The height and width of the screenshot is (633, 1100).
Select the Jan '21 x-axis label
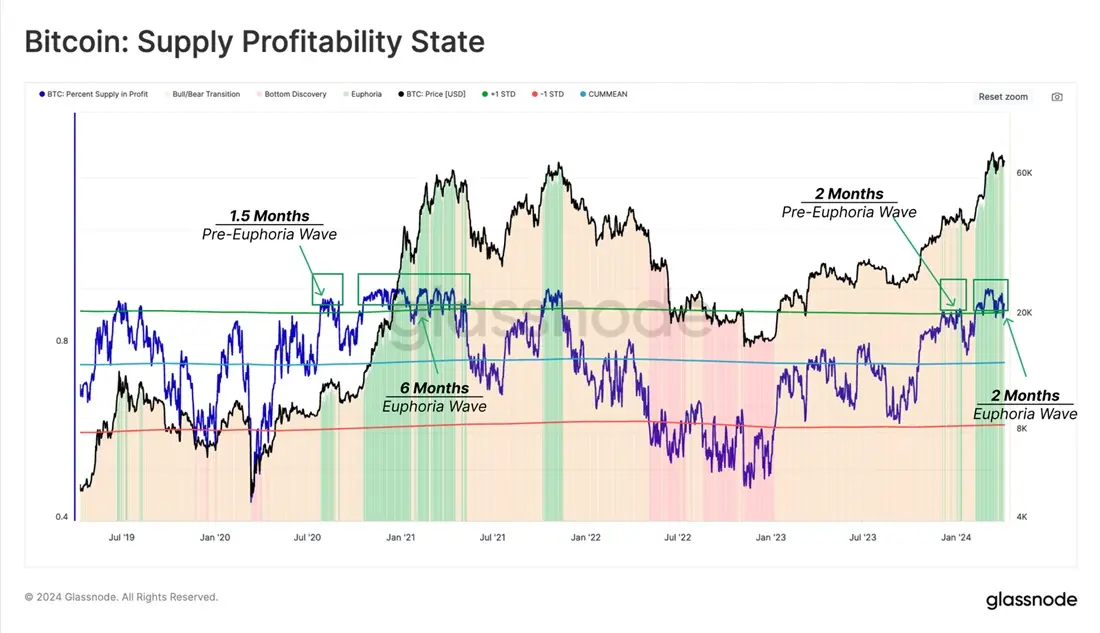pos(401,538)
